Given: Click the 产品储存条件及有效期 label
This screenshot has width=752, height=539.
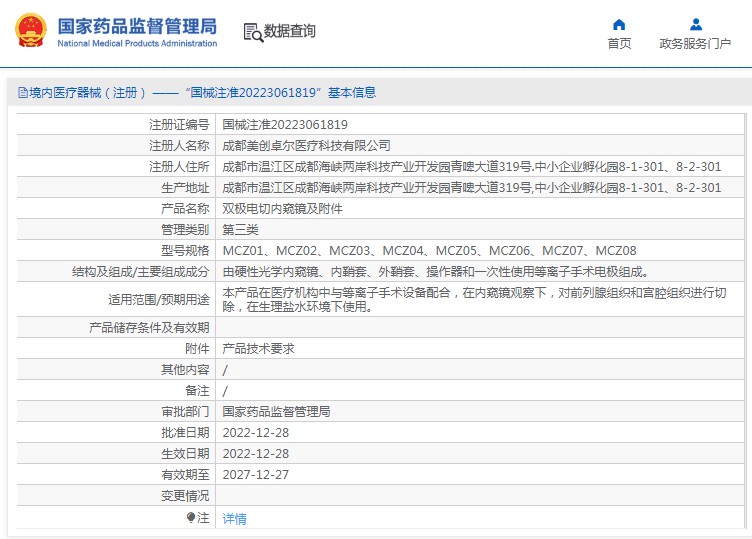Looking at the screenshot, I should coord(149,328).
